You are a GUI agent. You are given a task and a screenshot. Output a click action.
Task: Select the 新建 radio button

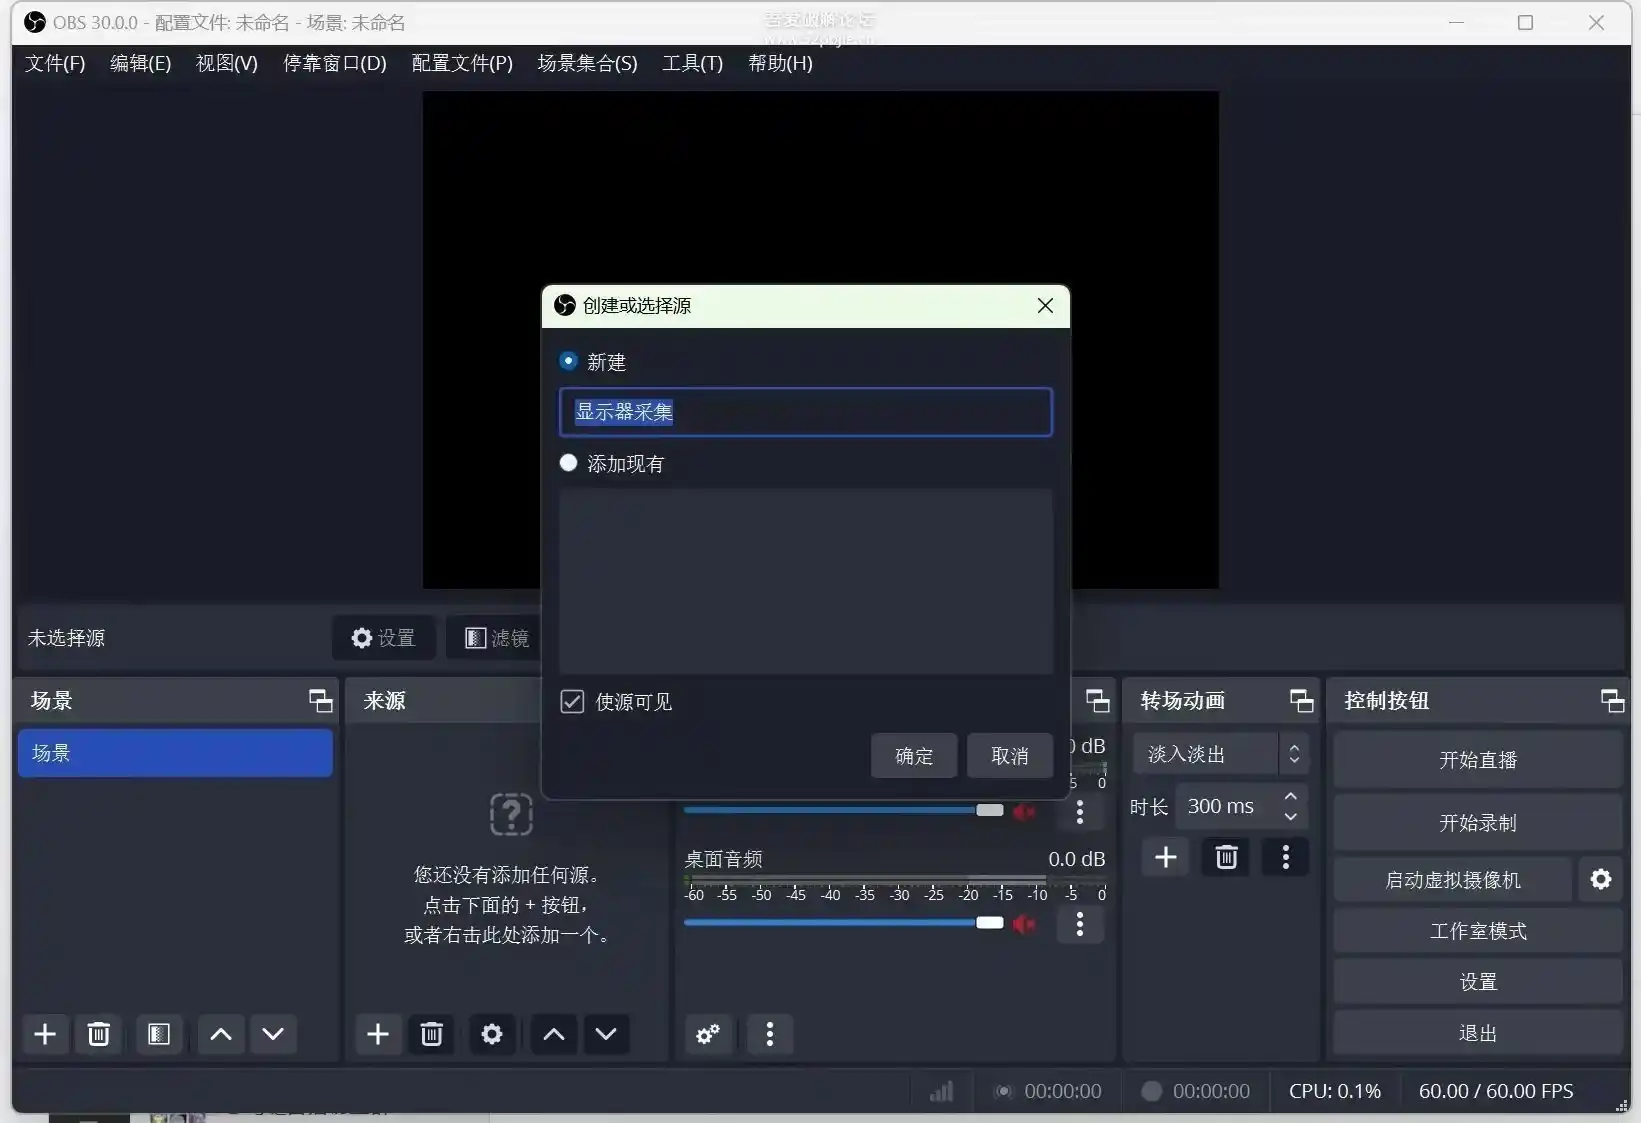pyautogui.click(x=568, y=361)
